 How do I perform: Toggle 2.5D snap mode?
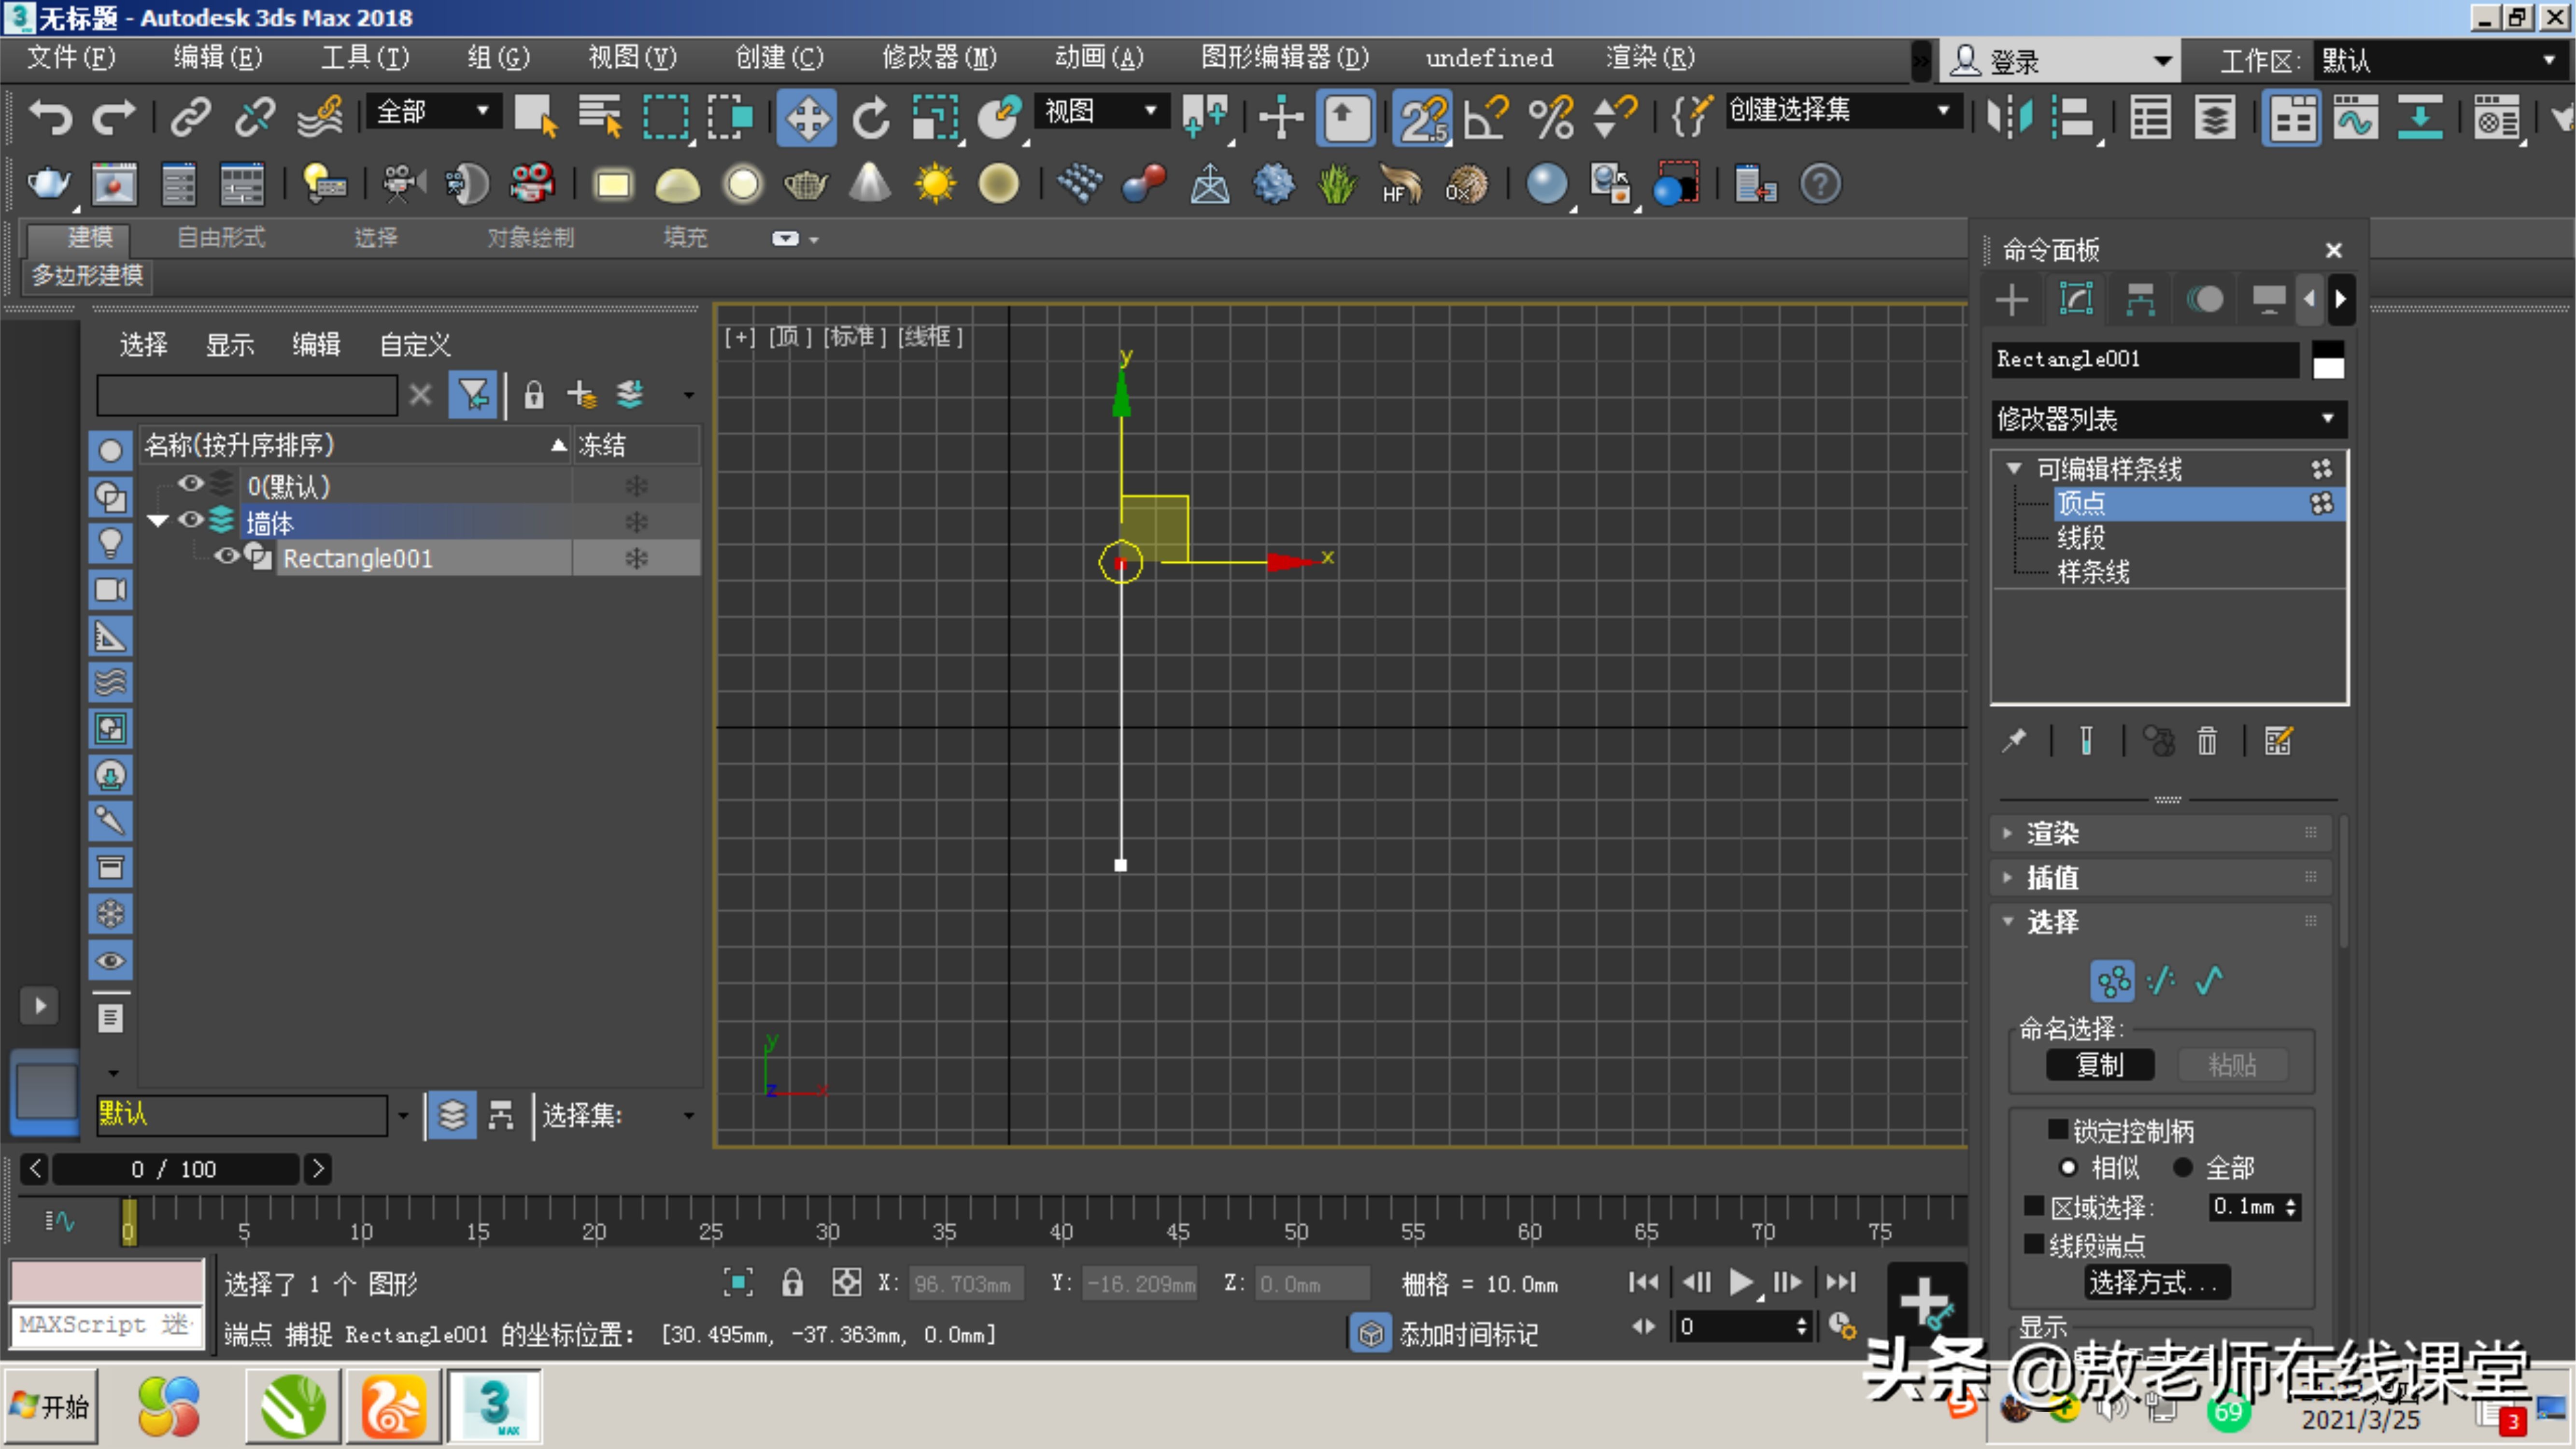click(x=1422, y=117)
